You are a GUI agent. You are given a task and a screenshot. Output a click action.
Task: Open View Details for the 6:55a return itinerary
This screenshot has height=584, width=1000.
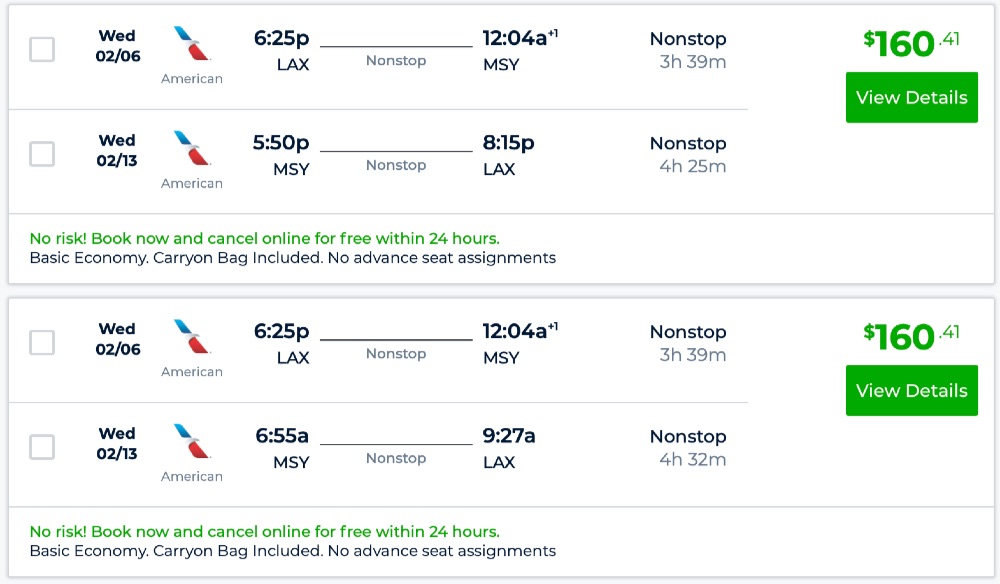point(911,391)
